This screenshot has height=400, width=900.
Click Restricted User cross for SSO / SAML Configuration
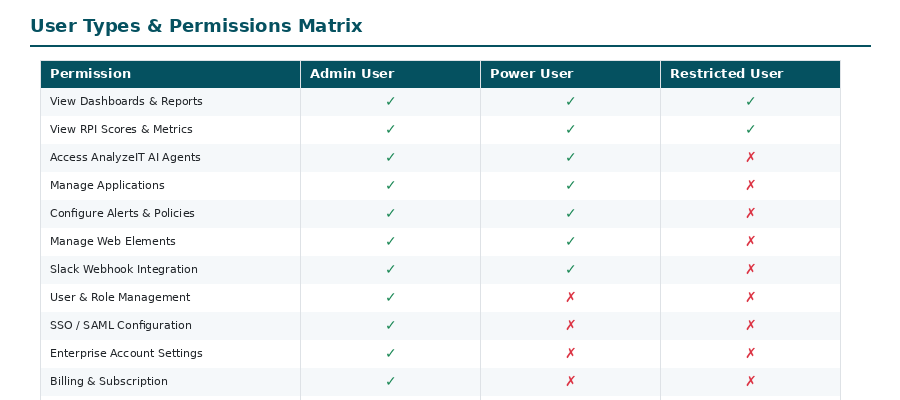coord(750,325)
